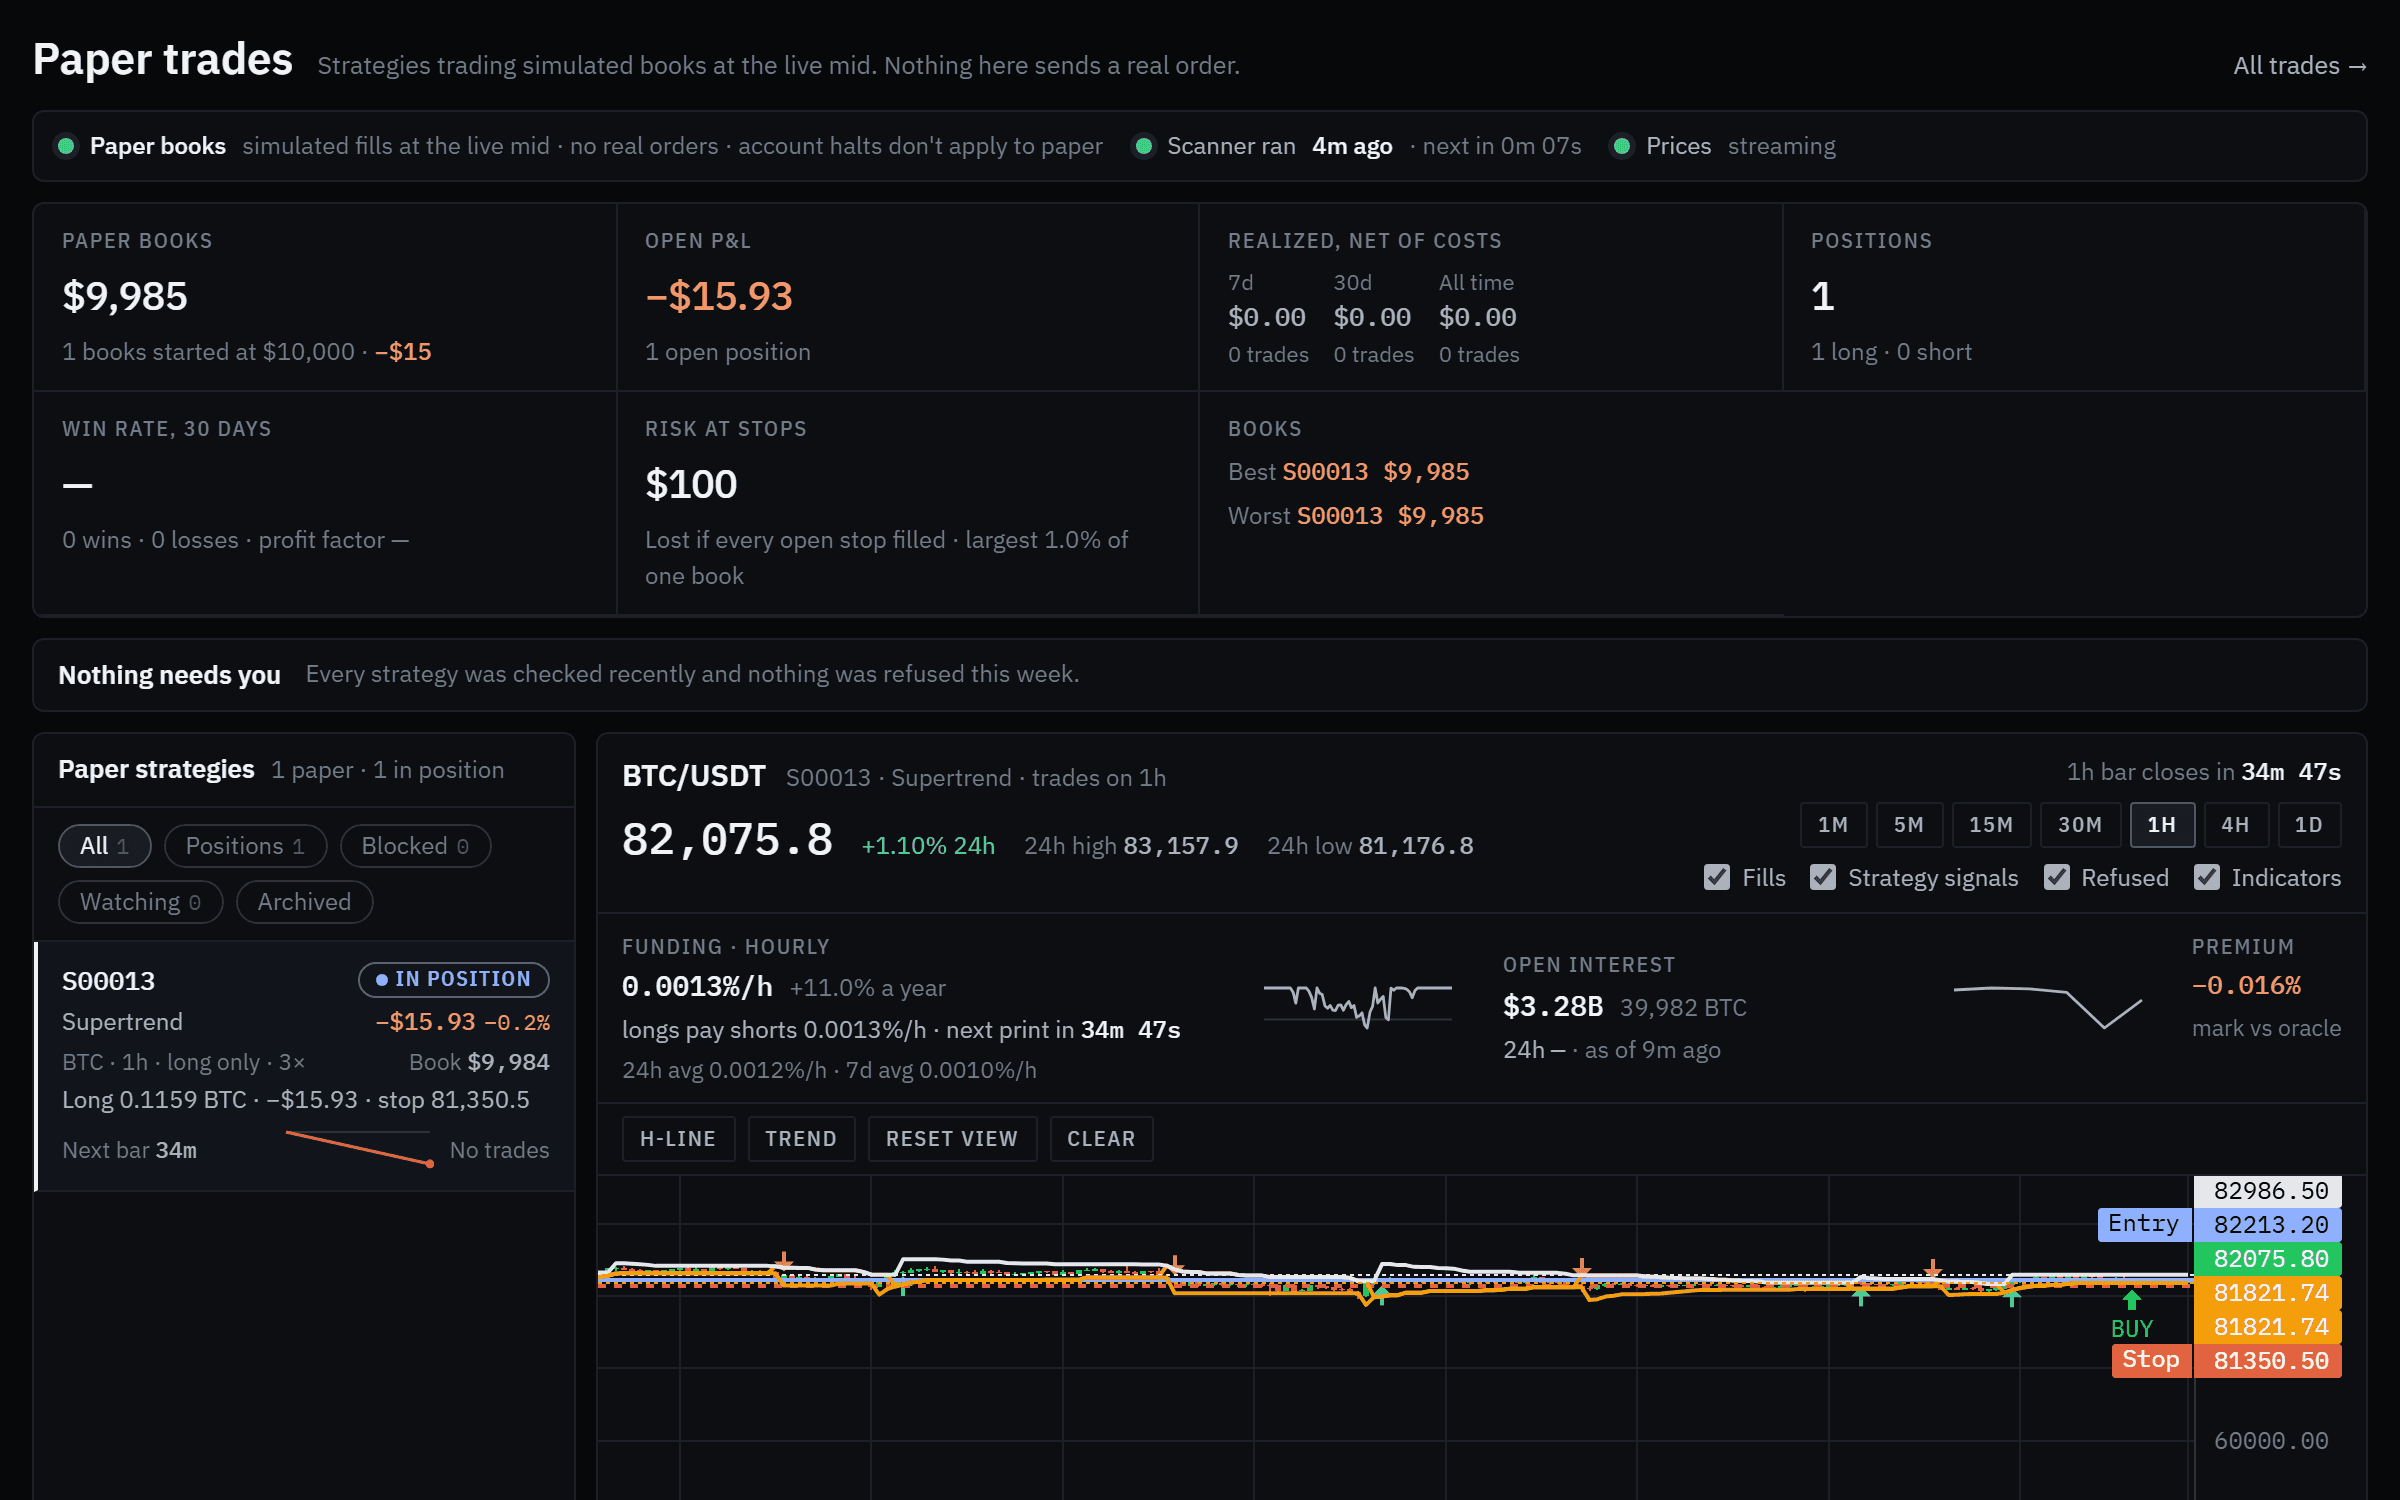Show Watching strategies filter

click(140, 902)
